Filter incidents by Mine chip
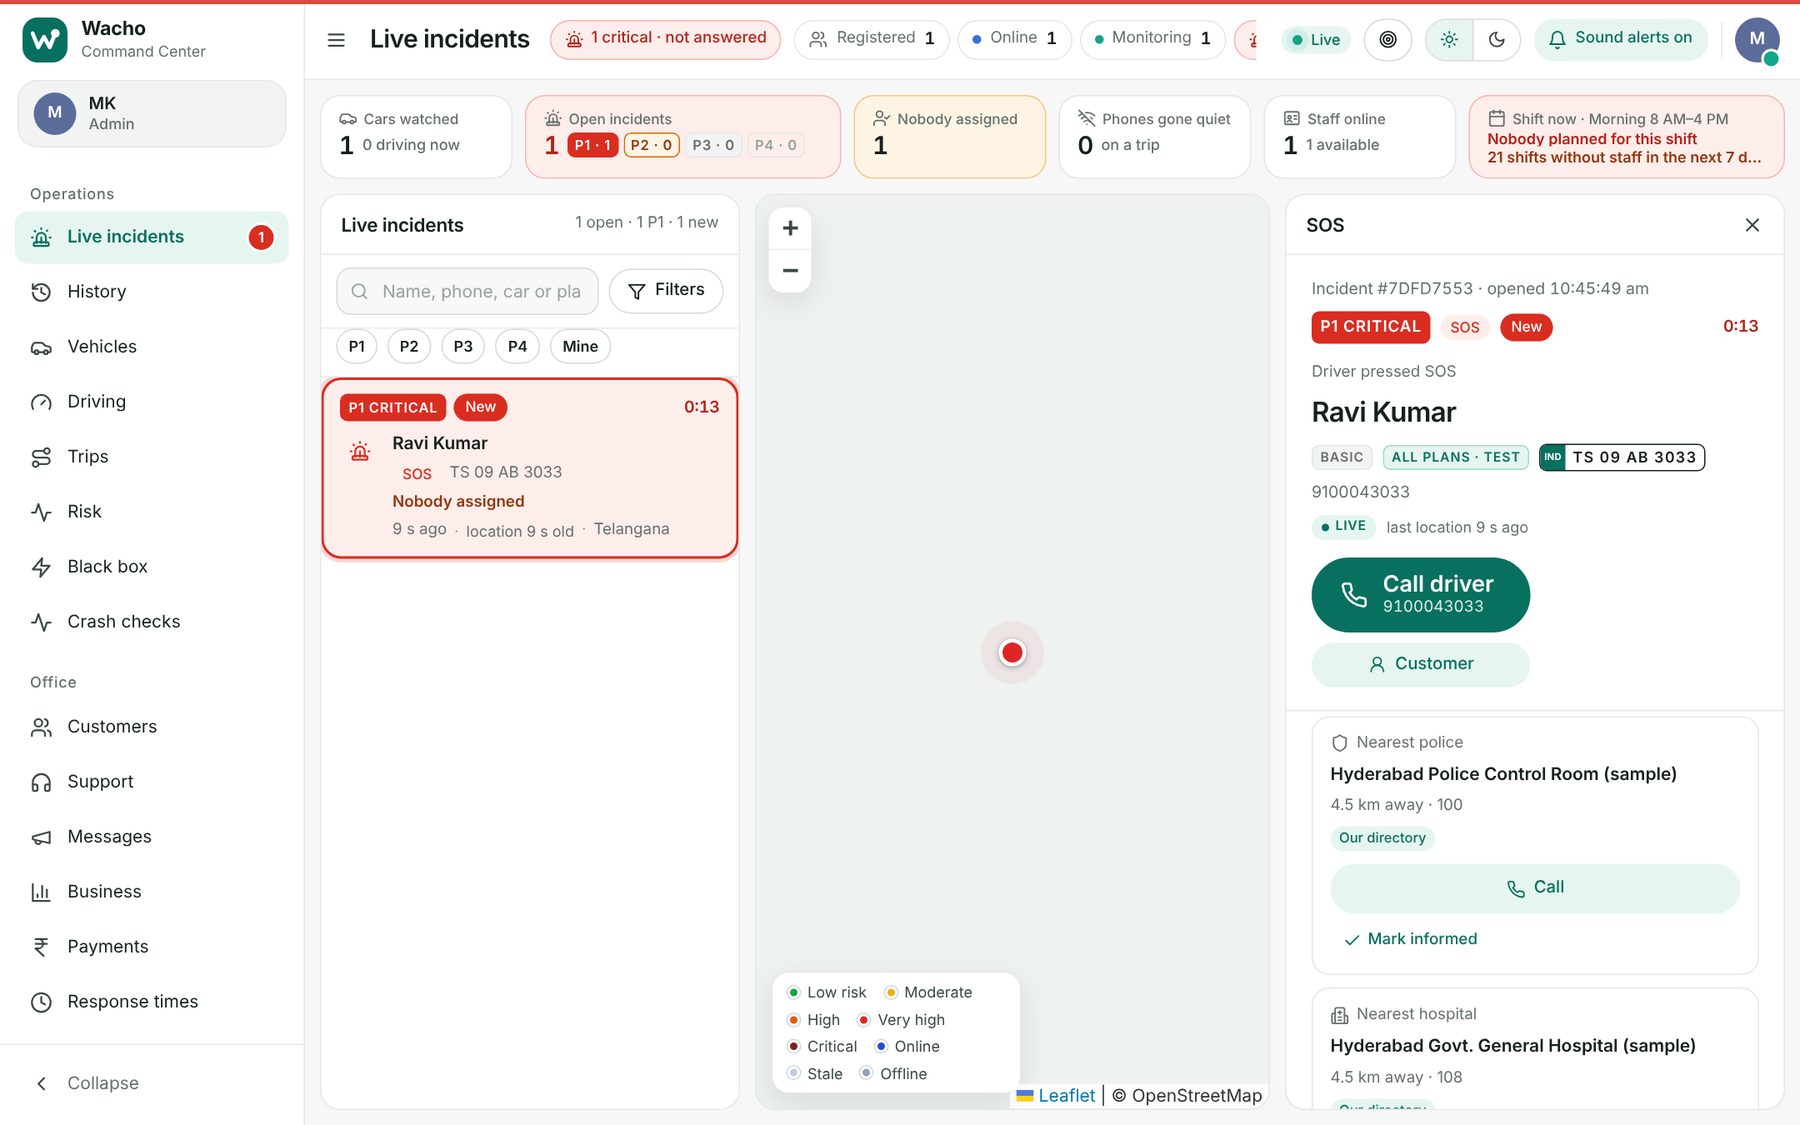Viewport: 1800px width, 1125px height. point(580,347)
